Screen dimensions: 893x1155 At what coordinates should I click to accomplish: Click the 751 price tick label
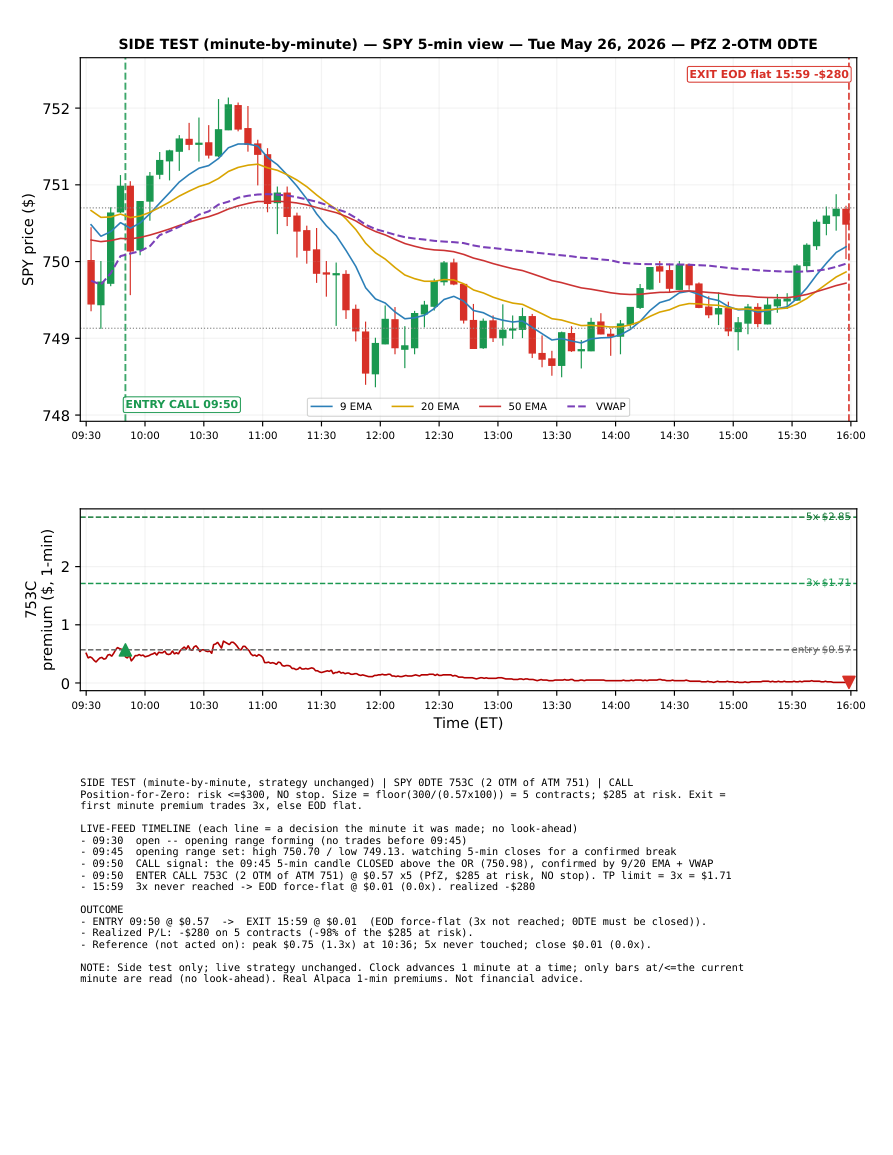[56, 186]
